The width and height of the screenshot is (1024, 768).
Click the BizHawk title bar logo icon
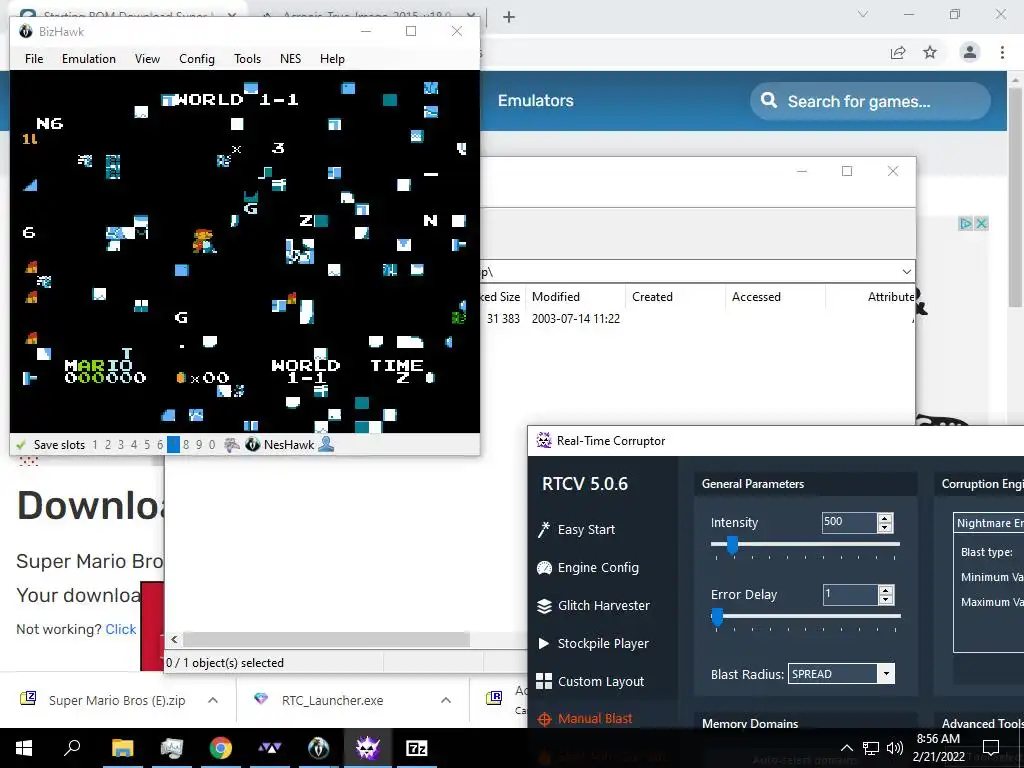coord(25,31)
